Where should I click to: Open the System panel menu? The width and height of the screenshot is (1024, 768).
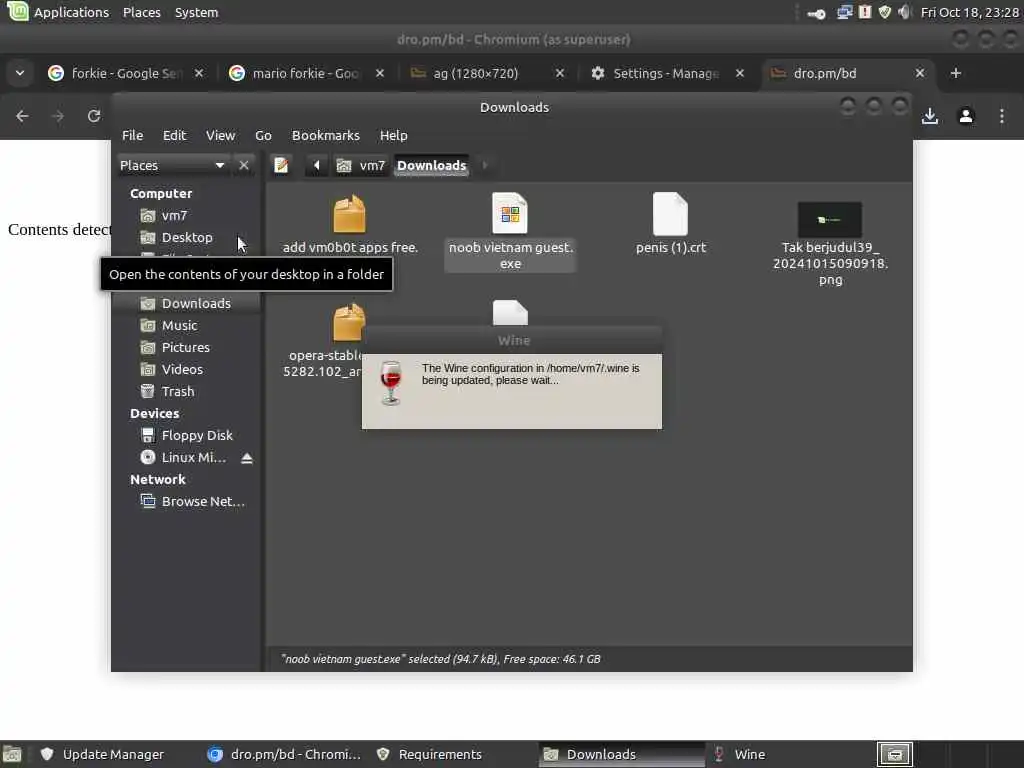pos(197,12)
